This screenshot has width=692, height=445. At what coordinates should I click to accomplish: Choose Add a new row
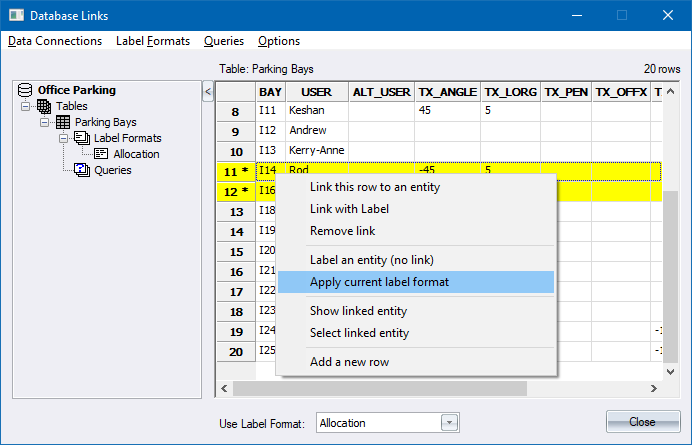pyautogui.click(x=349, y=361)
